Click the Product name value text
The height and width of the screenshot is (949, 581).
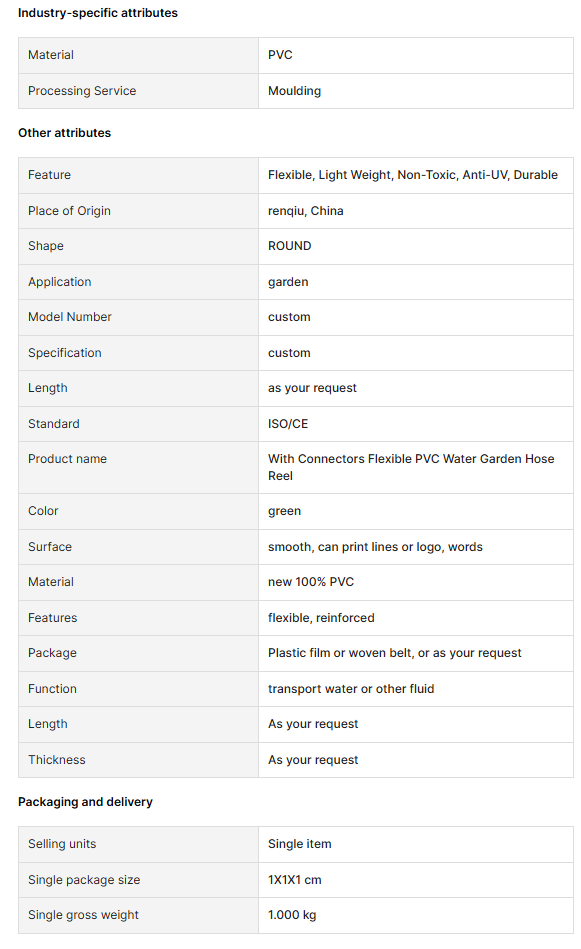pyautogui.click(x=411, y=467)
